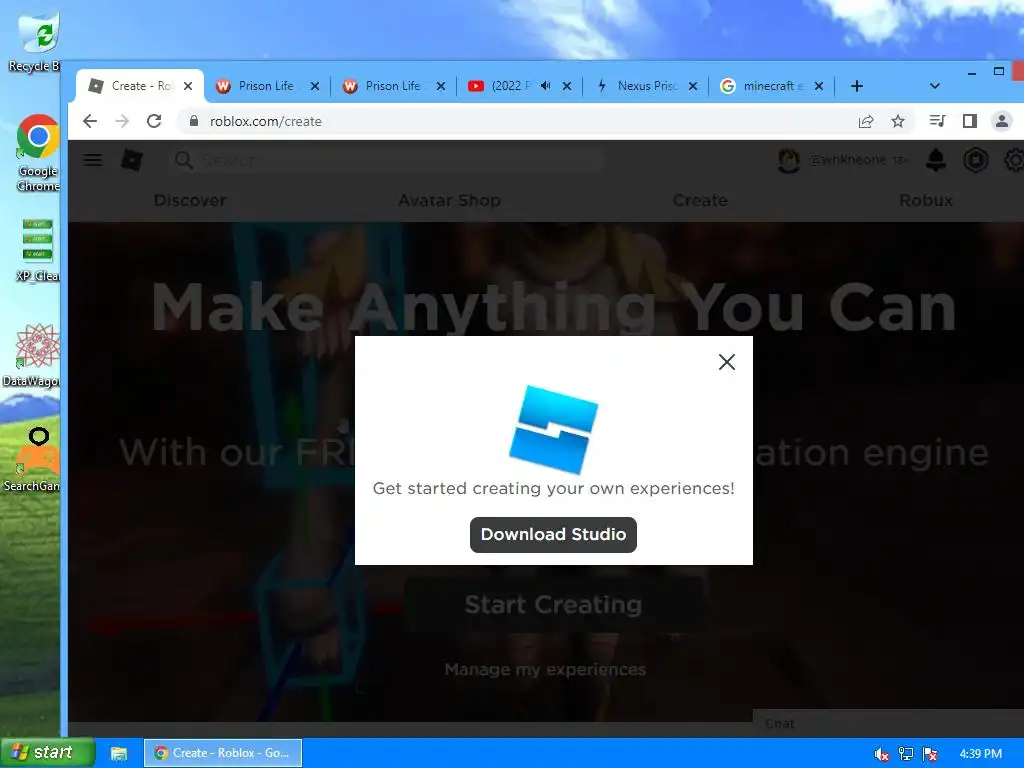Click the Roblox search field
Image resolution: width=1024 pixels, height=768 pixels.
(387, 160)
